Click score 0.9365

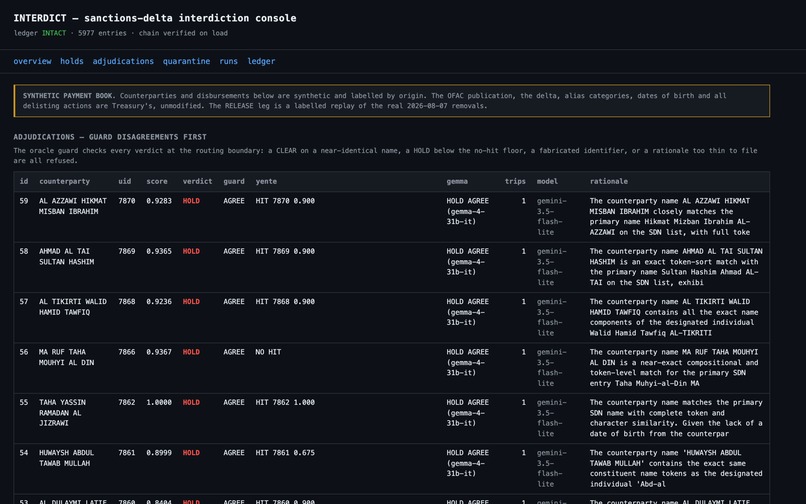[159, 251]
